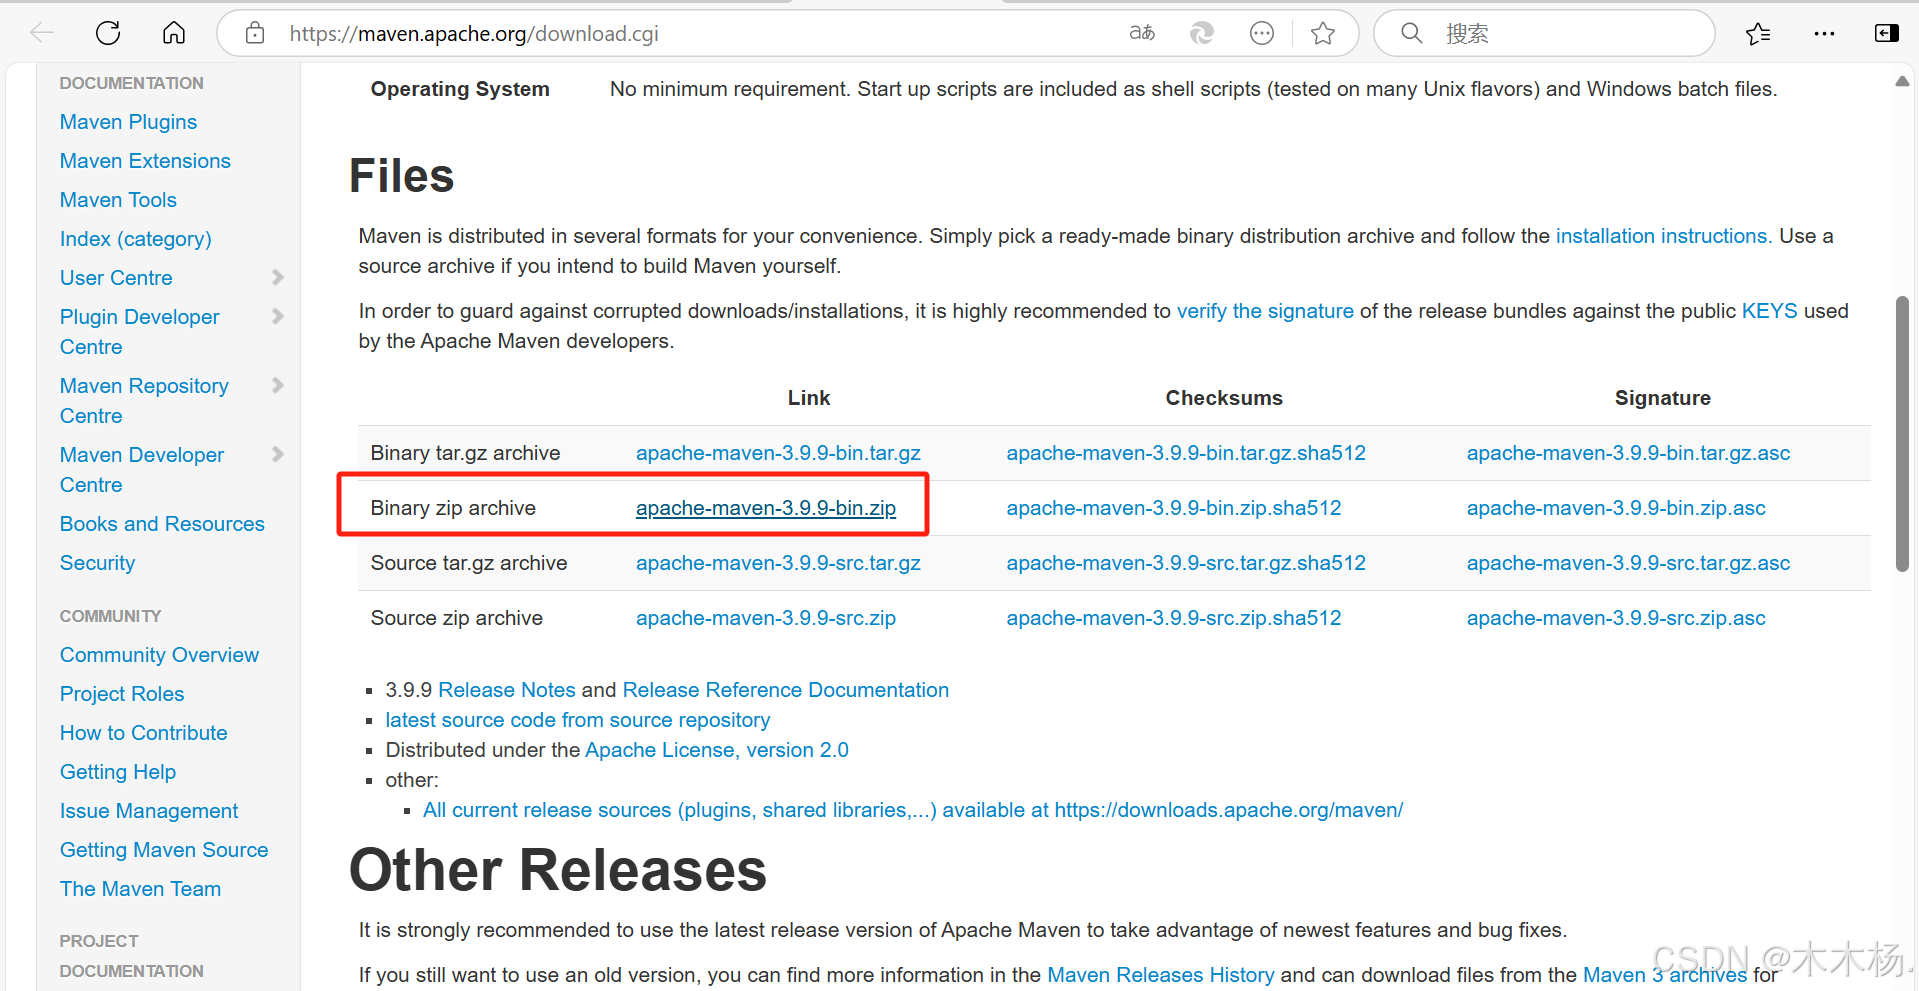
Task: Open apache-maven-3.9.9-bin.zip.sha512 checksum
Action: pos(1174,508)
